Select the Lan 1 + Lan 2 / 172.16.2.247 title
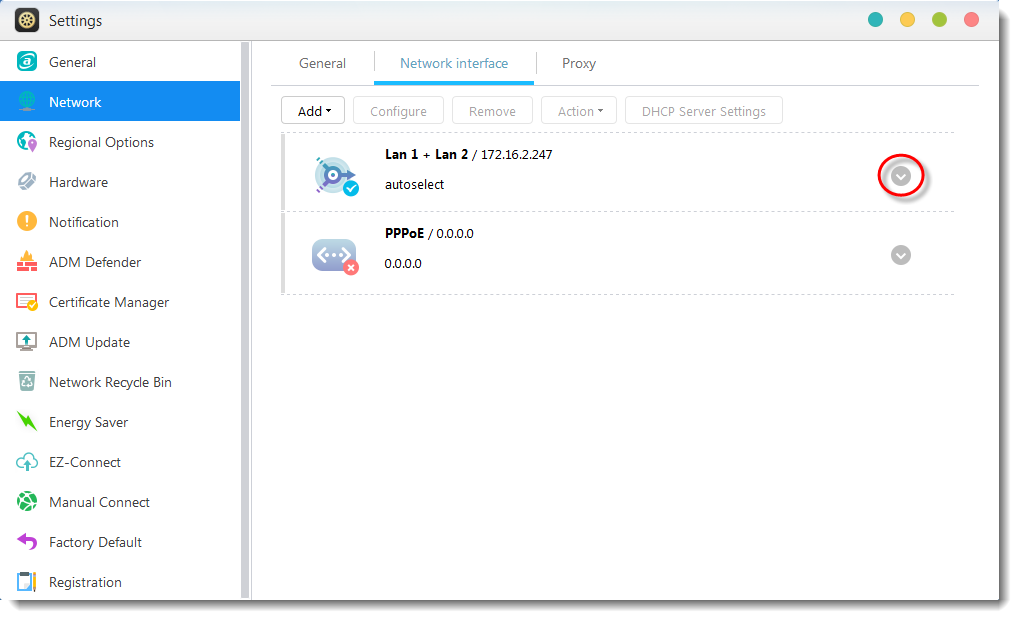Viewport: 1019px width, 620px height. (469, 154)
